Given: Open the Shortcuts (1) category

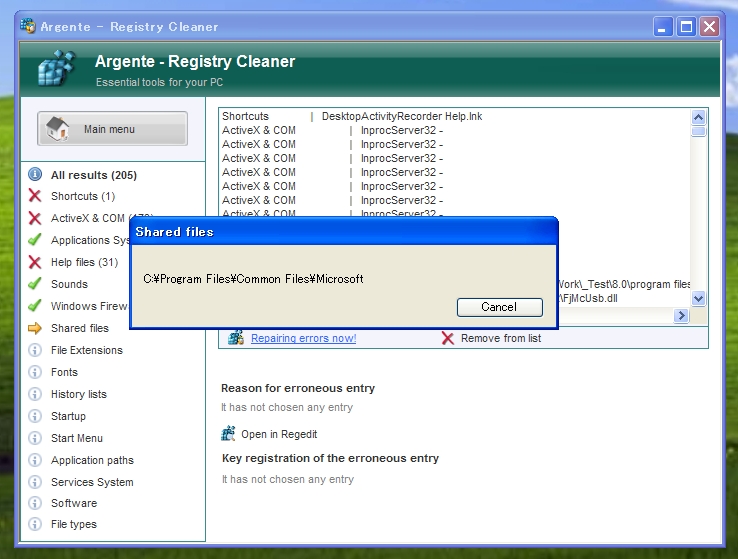Looking at the screenshot, I should 83,196.
